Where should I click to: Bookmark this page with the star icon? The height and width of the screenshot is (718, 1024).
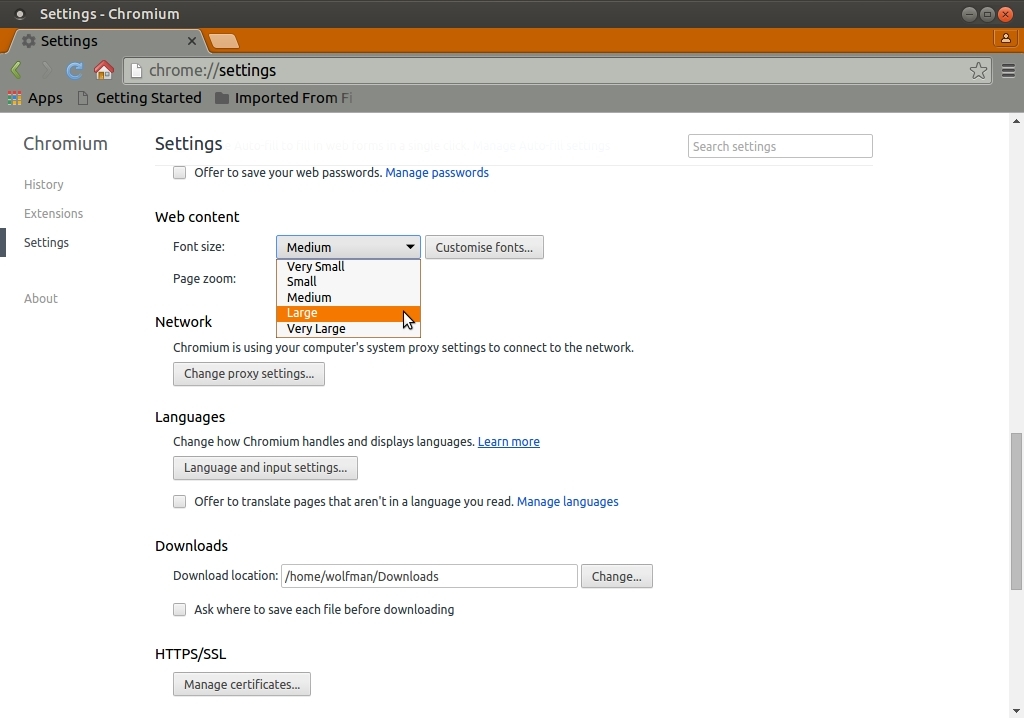tap(978, 70)
